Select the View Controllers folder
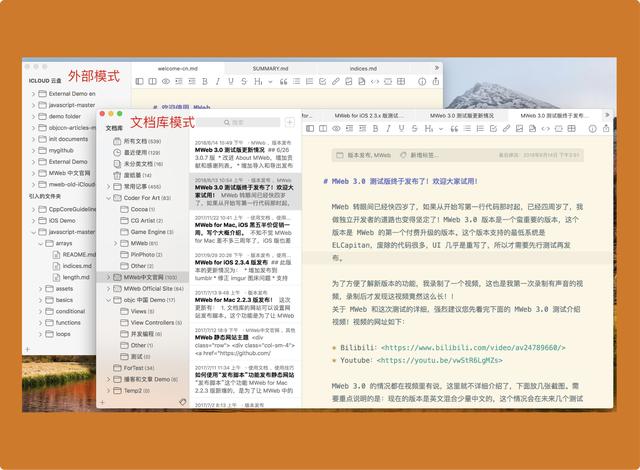Screen dimensions: 640x470 (x=143, y=322)
